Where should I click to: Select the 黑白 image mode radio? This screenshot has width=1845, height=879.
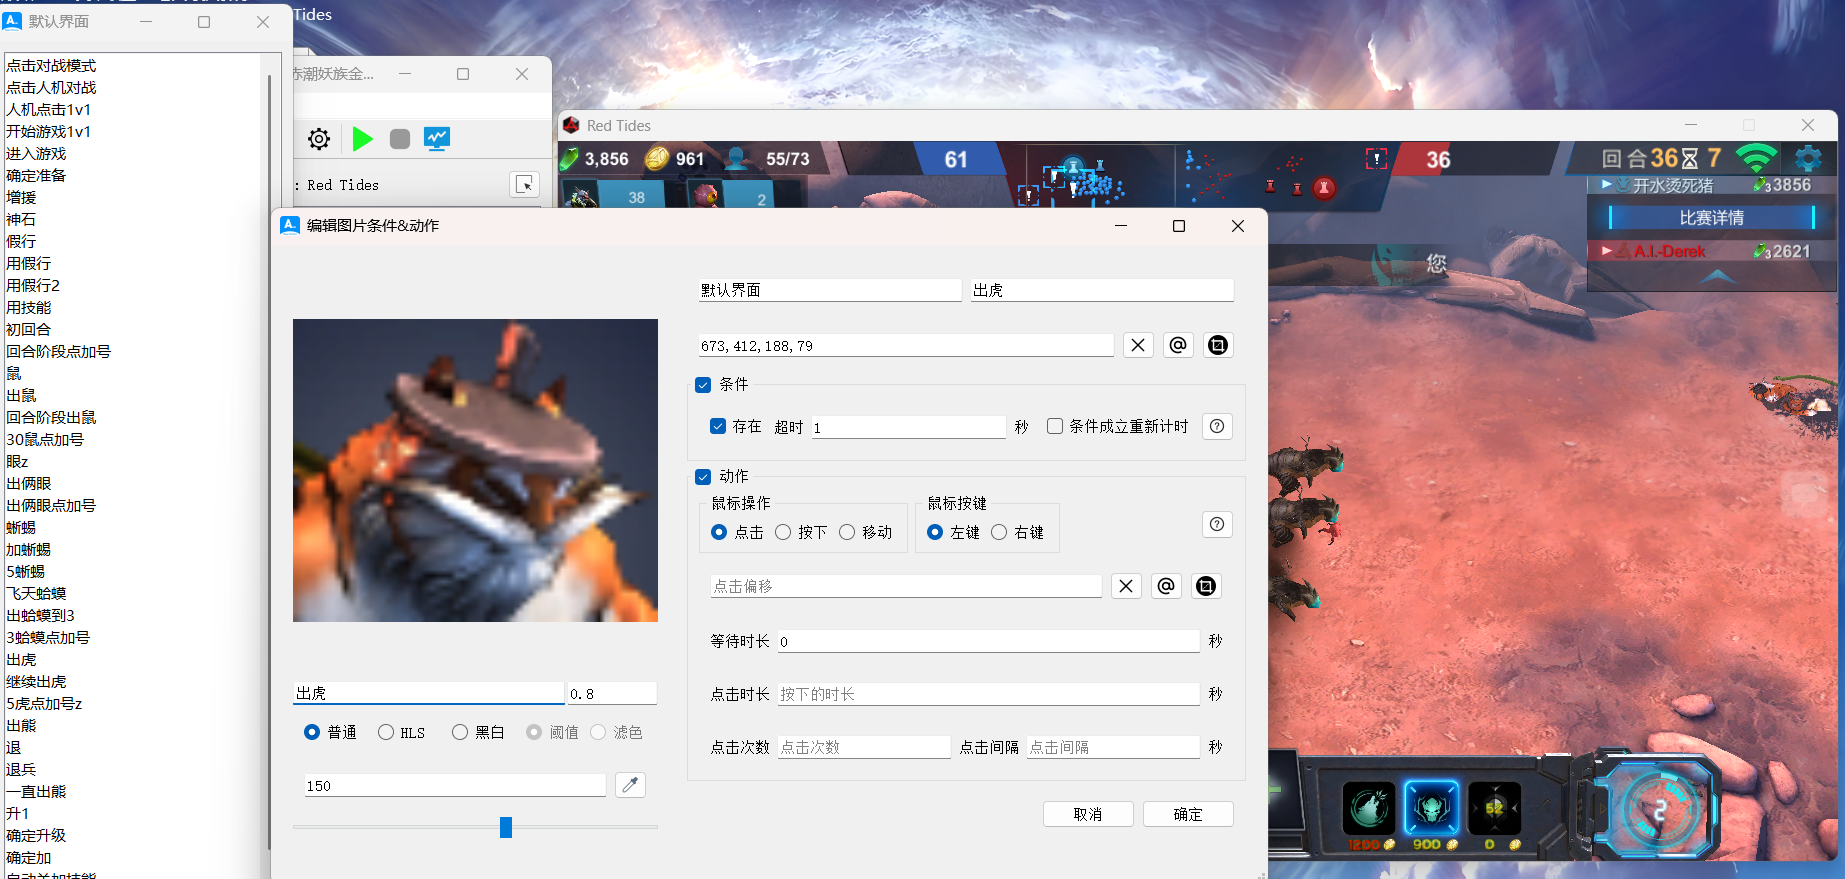(x=460, y=732)
